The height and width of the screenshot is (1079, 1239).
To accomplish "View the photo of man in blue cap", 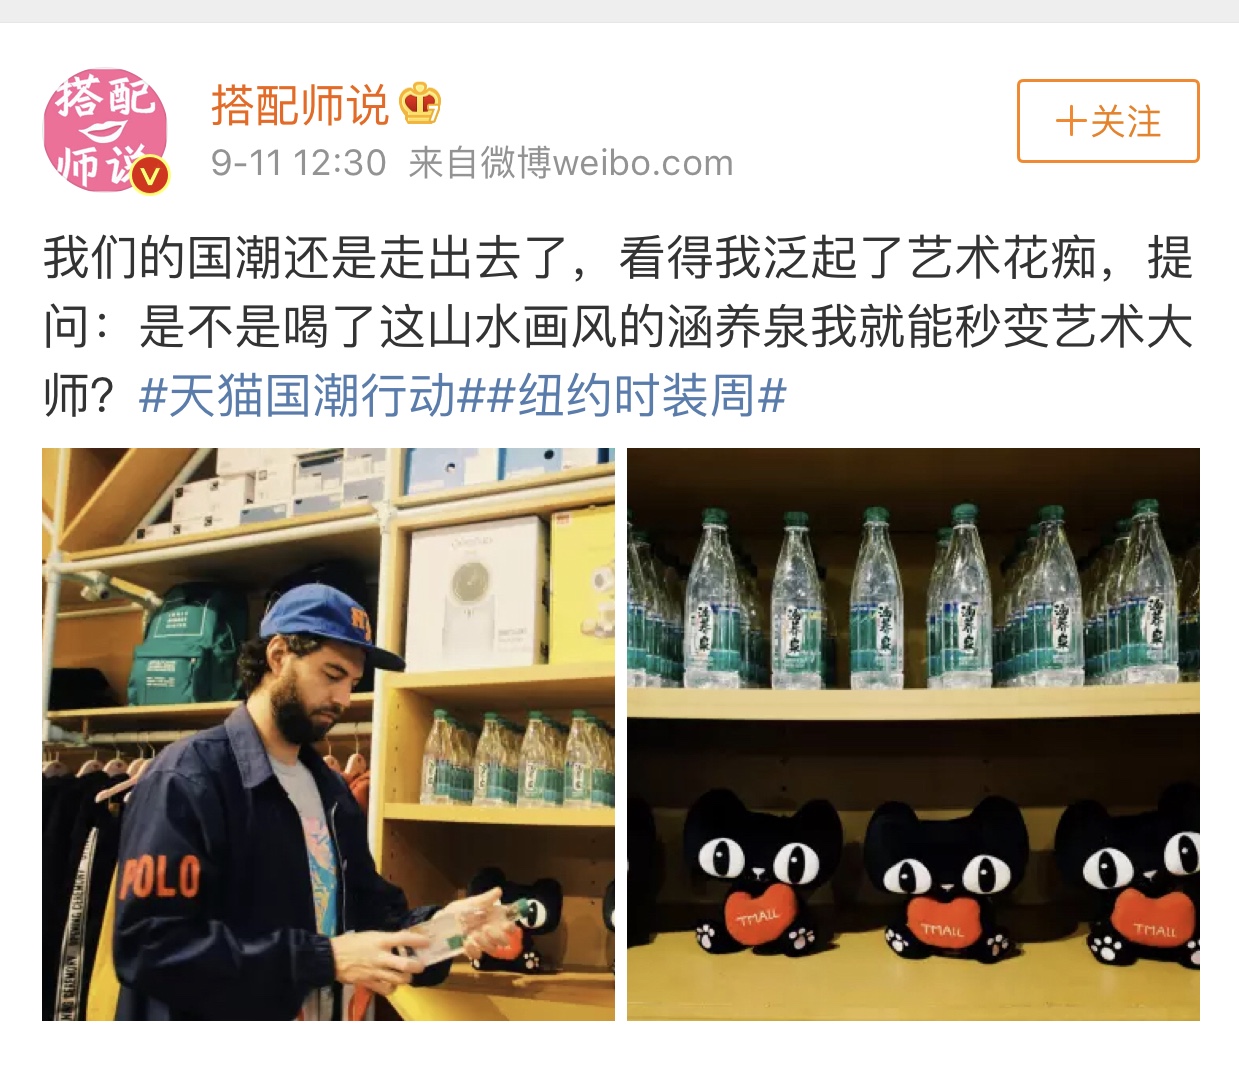I will (328, 734).
